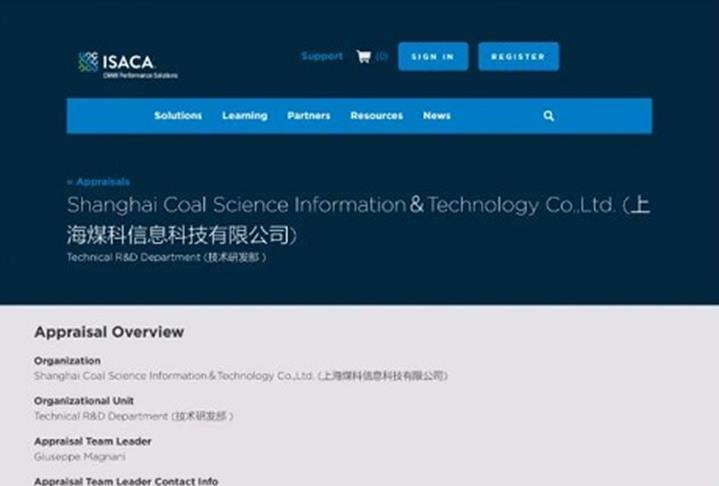
Task: Click Technical R&D Department value in overview
Action: [x=134, y=416]
